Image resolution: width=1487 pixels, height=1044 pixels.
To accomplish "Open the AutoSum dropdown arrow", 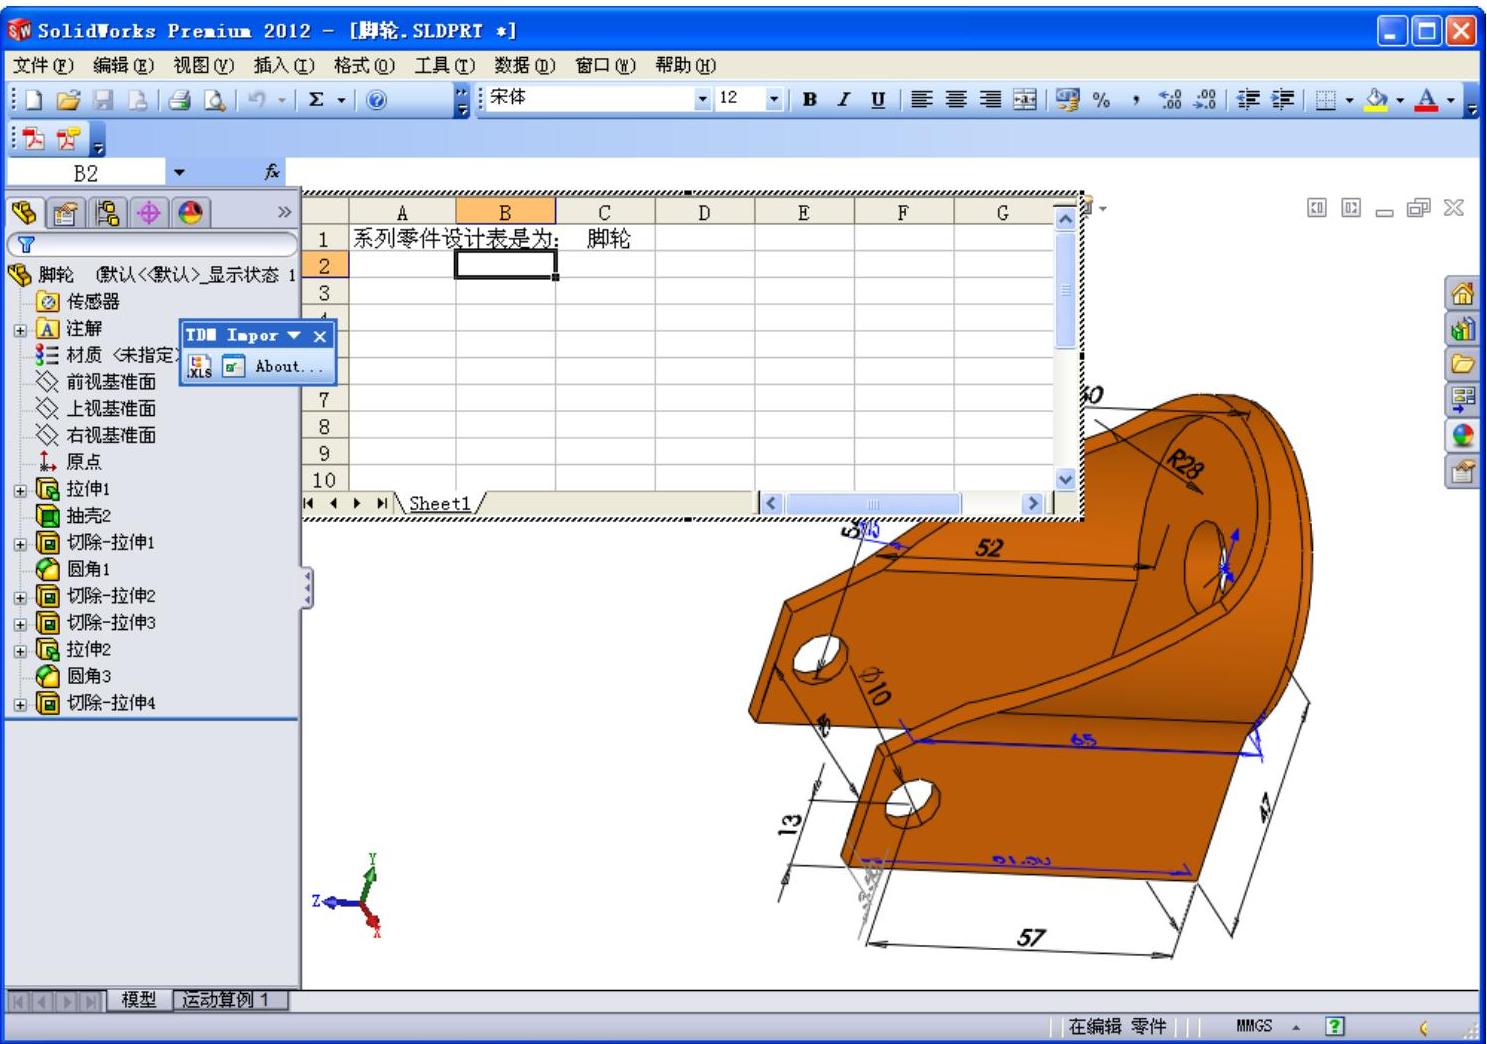I will [x=341, y=100].
